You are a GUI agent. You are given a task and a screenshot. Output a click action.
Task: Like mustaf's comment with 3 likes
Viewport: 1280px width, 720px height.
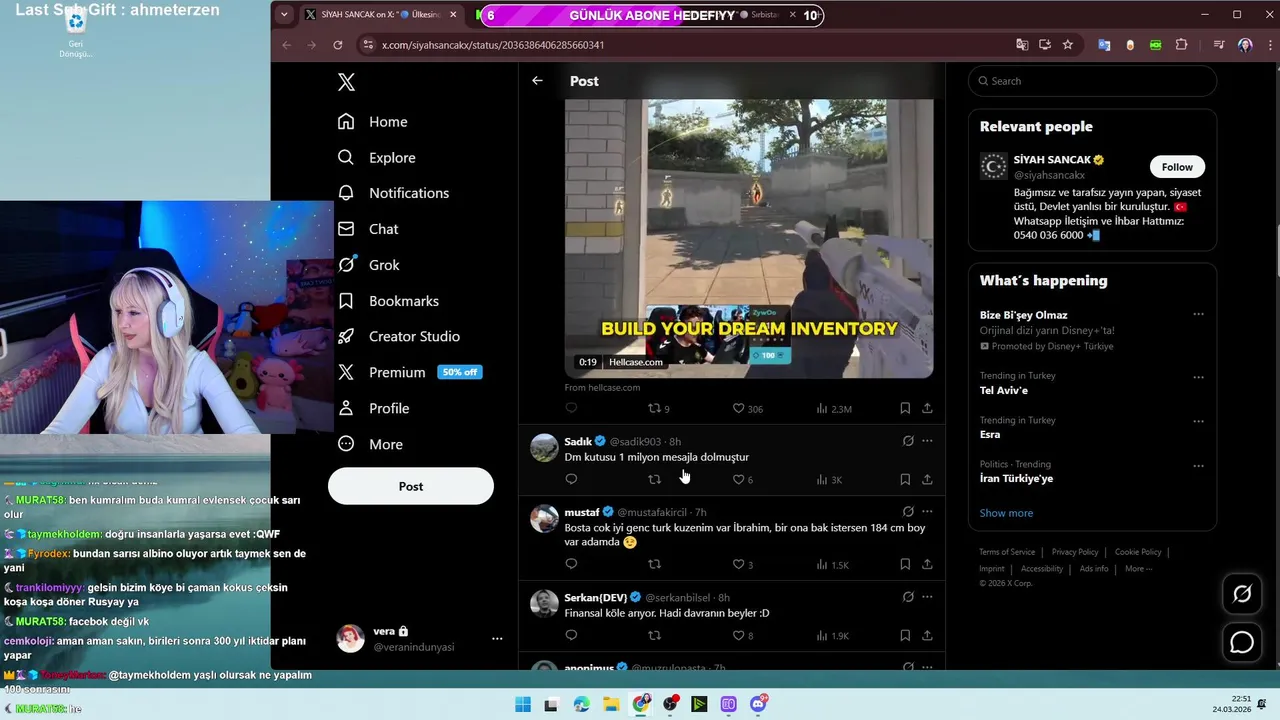coord(743,564)
